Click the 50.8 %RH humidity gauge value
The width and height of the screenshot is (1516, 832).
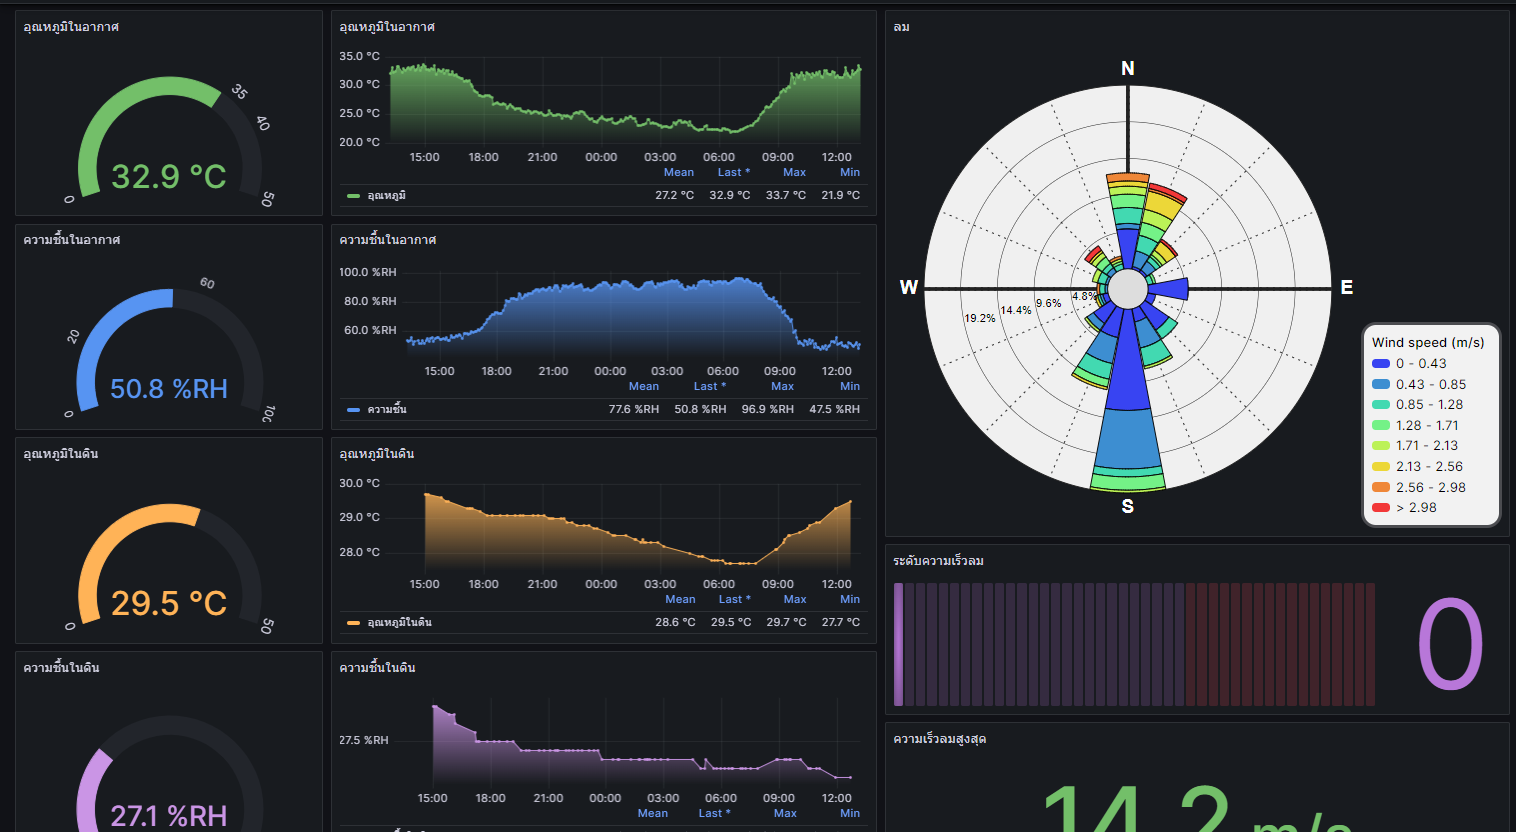(x=169, y=389)
